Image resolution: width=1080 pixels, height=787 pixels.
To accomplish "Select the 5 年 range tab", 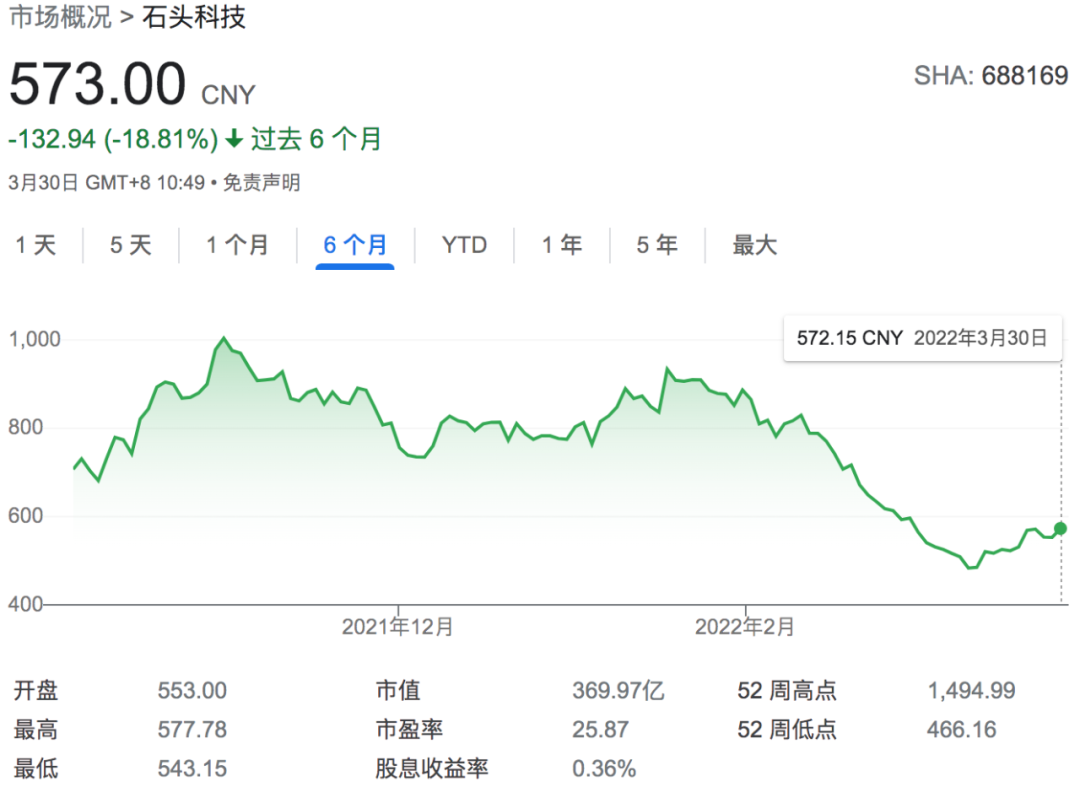I will [657, 244].
